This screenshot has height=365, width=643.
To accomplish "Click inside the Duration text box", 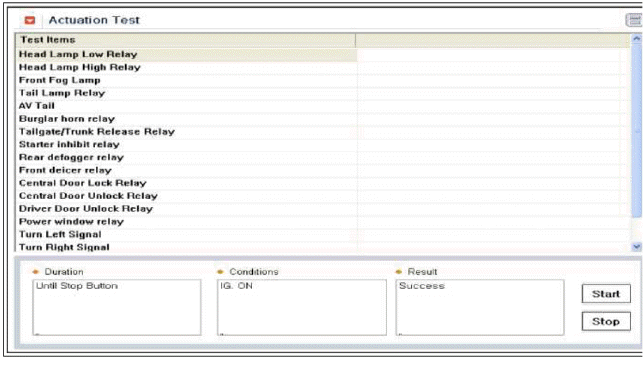I will pyautogui.click(x=117, y=308).
